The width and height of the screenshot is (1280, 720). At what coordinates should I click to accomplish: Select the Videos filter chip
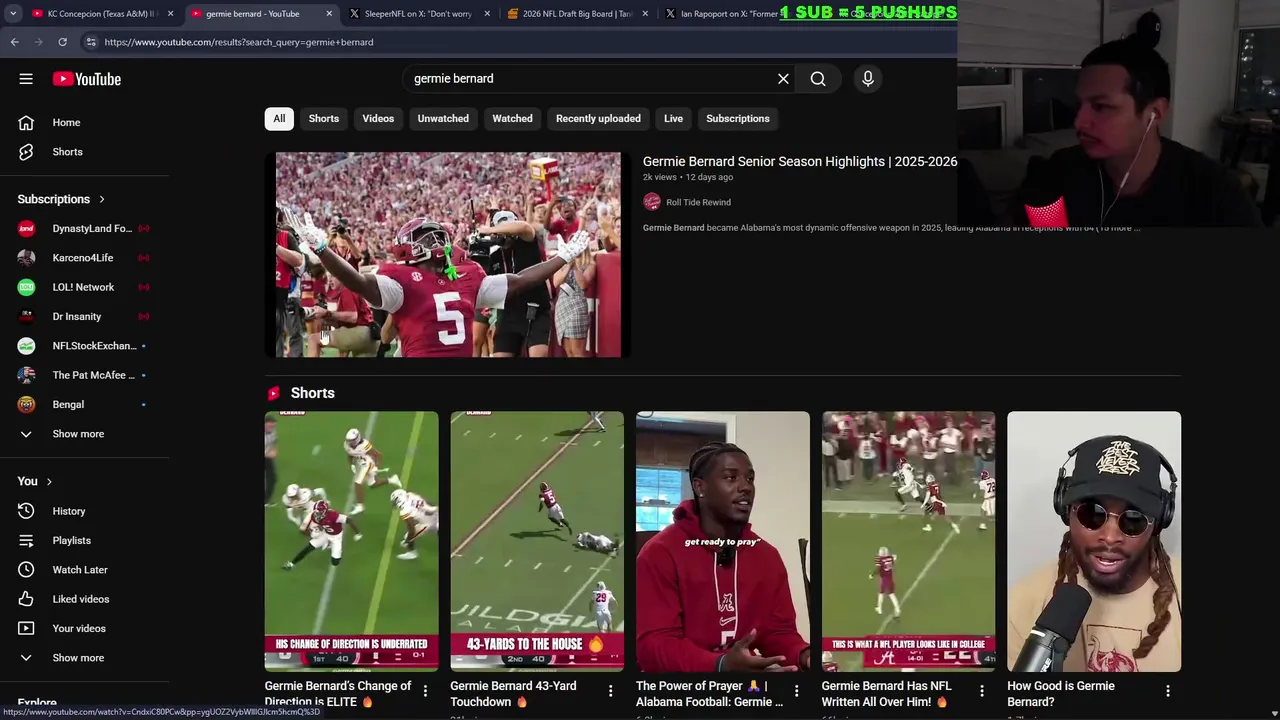(x=378, y=118)
